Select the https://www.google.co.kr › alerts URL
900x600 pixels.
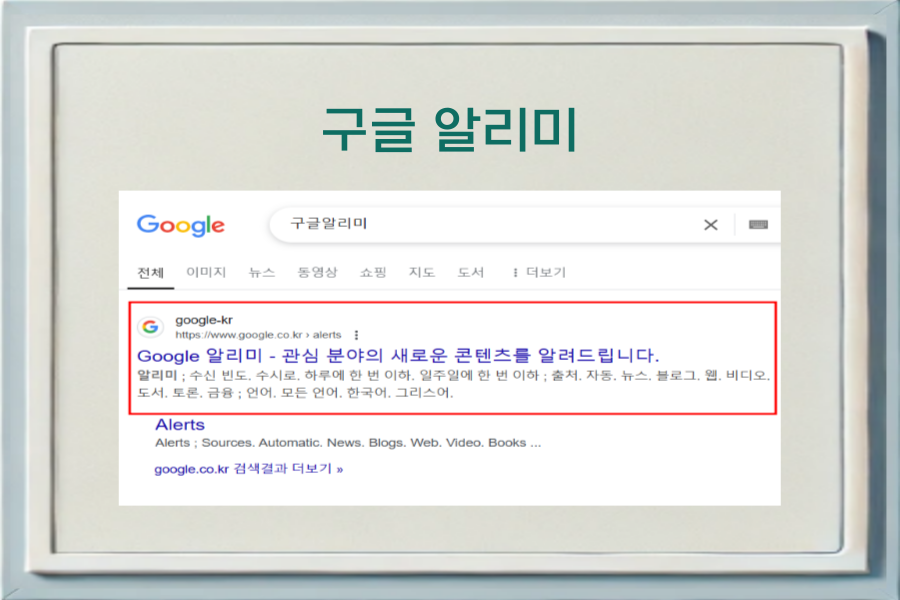tap(258, 335)
